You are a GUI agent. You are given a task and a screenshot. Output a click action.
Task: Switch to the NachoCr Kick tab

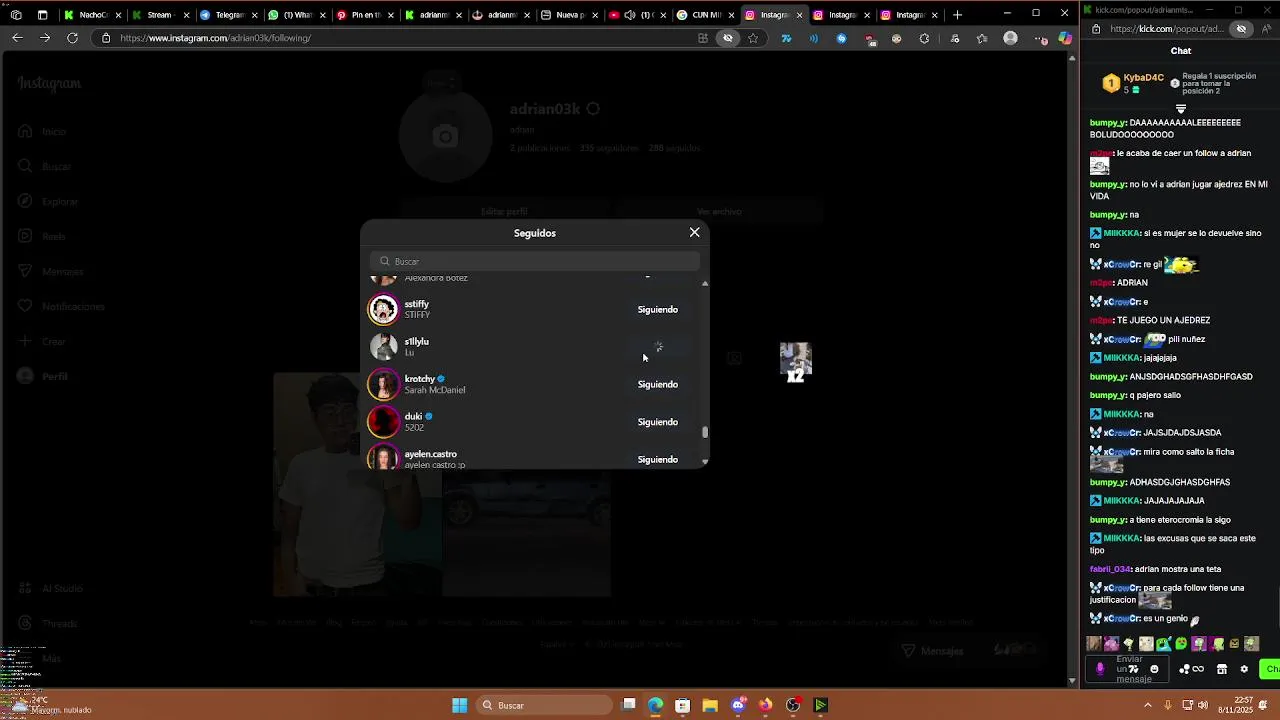(93, 15)
